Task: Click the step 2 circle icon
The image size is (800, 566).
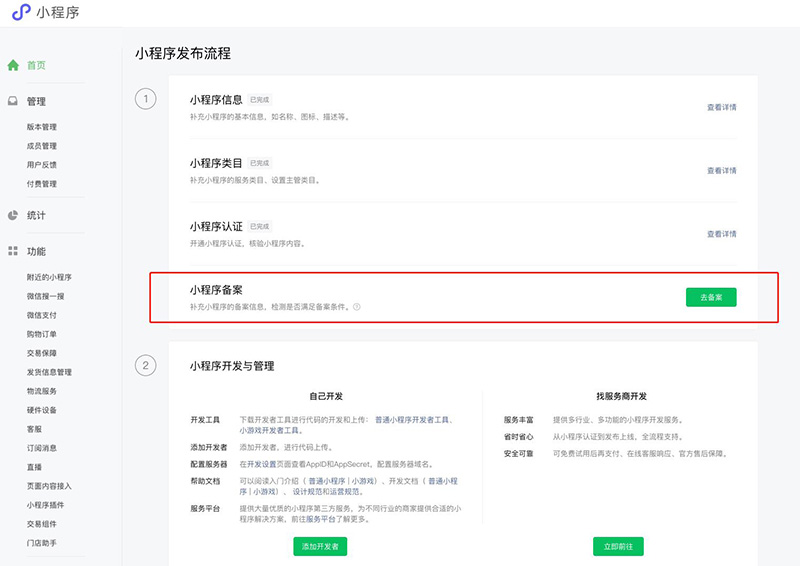Action: click(146, 366)
